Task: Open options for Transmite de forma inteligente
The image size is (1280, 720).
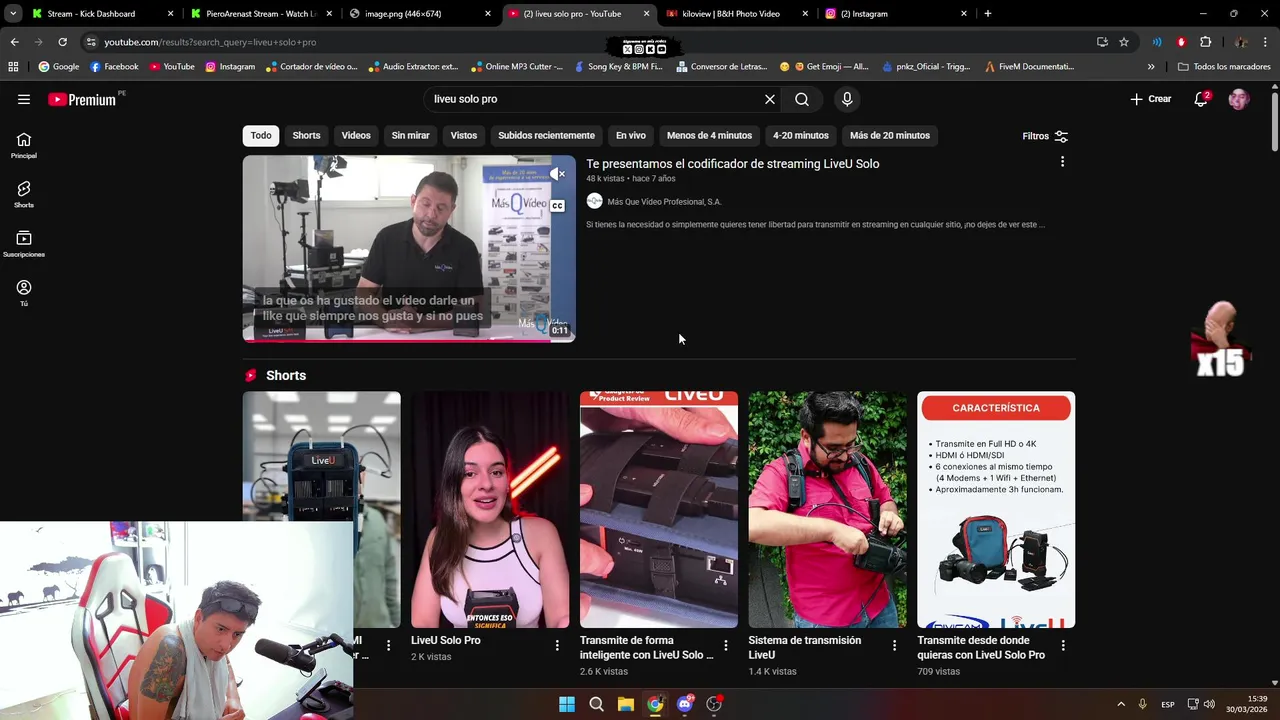Action: tap(726, 646)
